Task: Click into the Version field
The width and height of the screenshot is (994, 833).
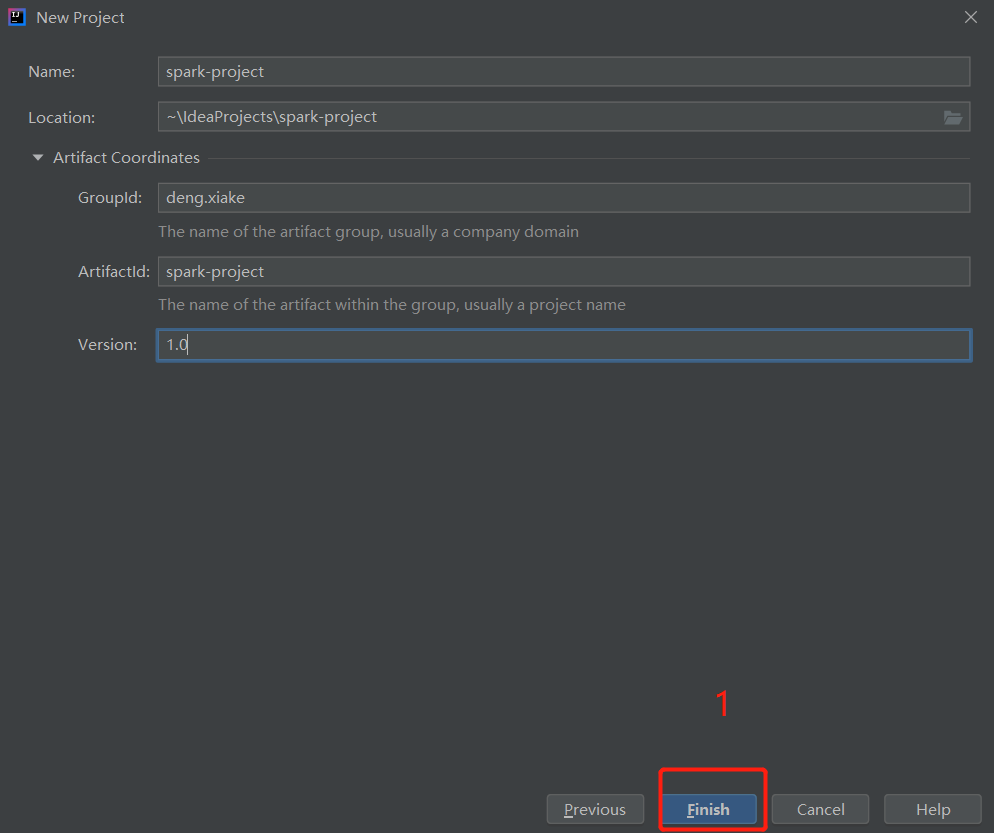Action: click(x=564, y=345)
